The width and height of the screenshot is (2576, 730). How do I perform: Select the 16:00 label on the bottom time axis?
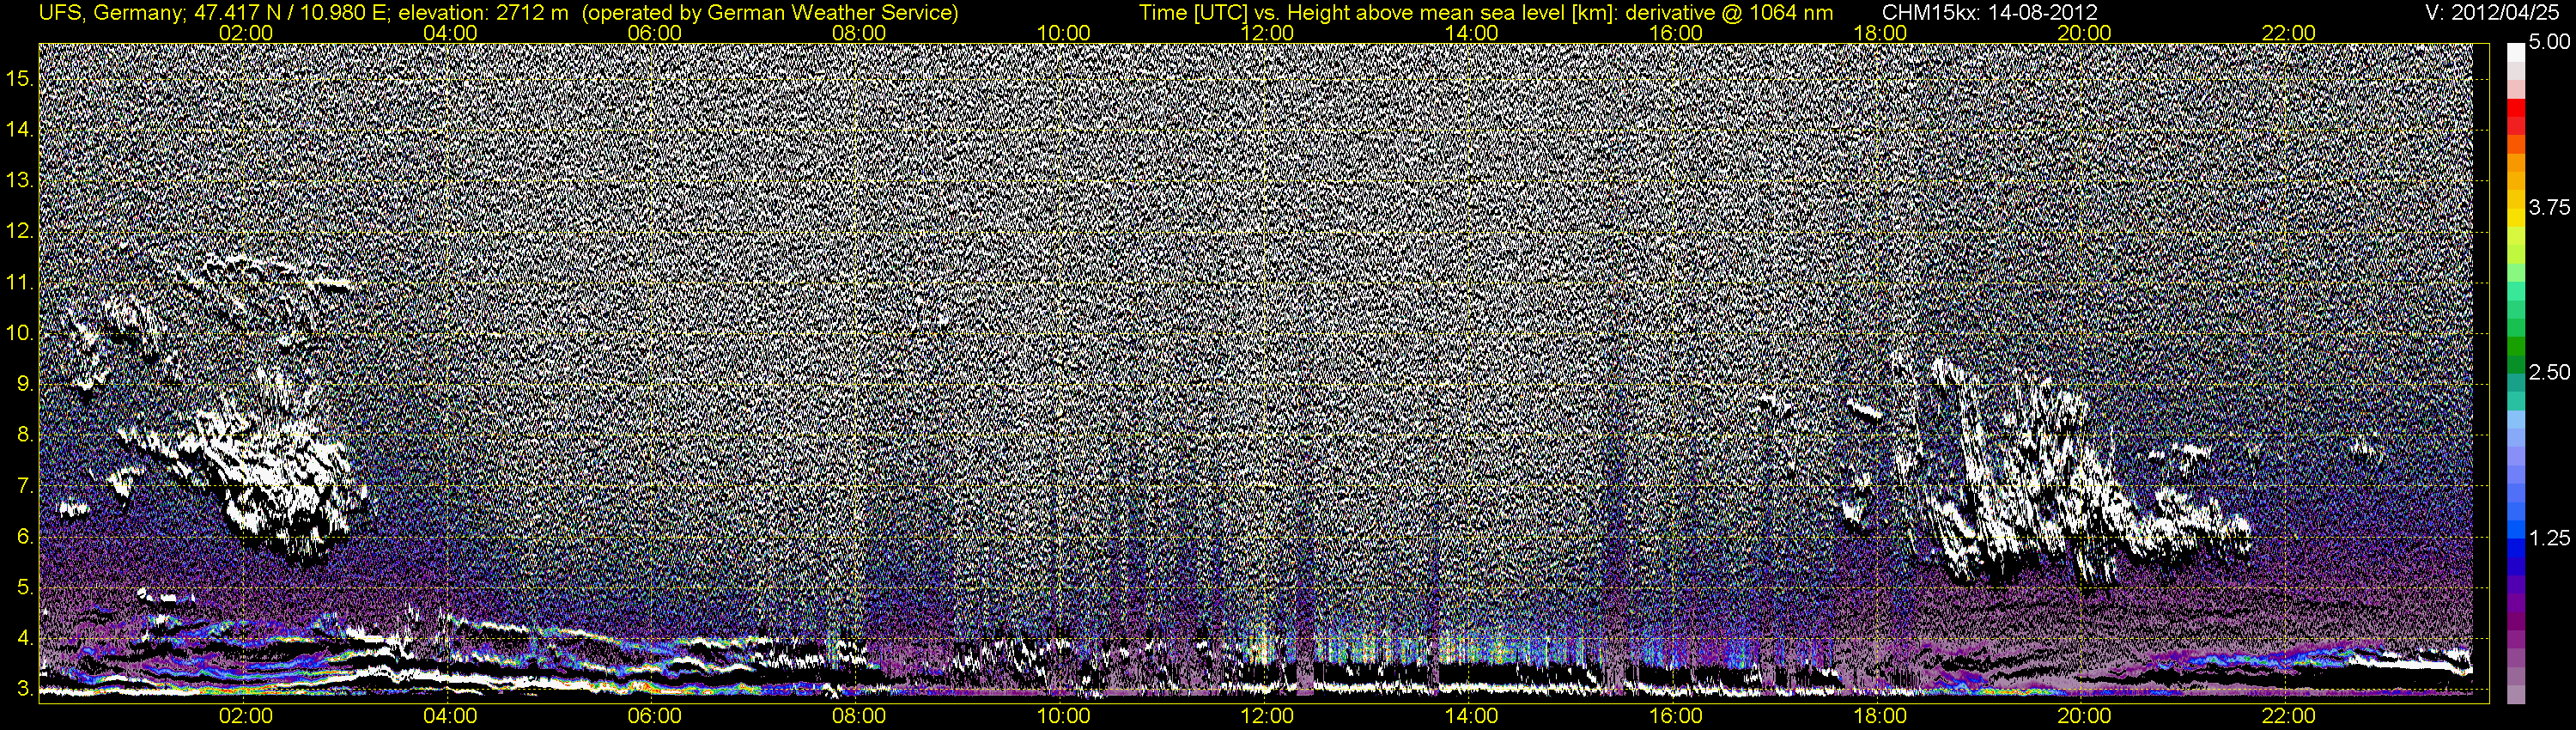coord(1676,716)
